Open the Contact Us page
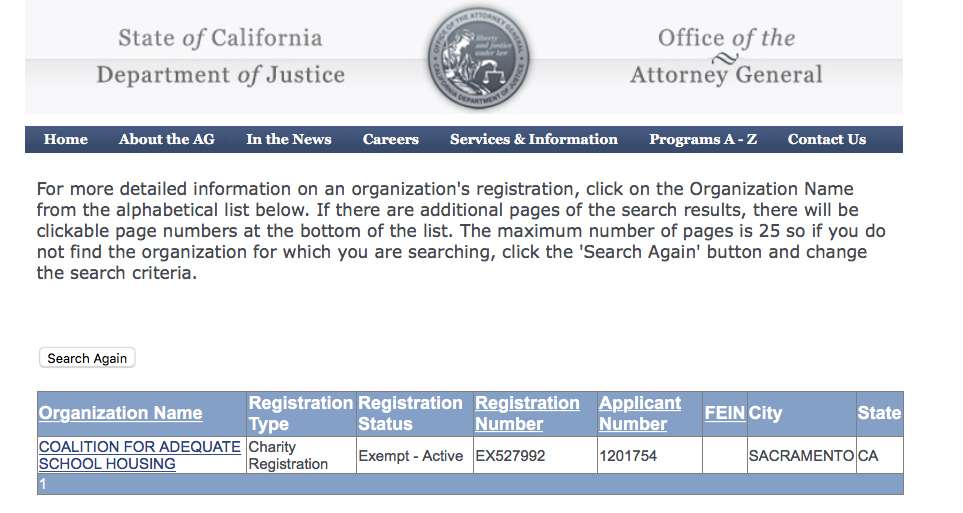The width and height of the screenshot is (963, 513). (827, 140)
